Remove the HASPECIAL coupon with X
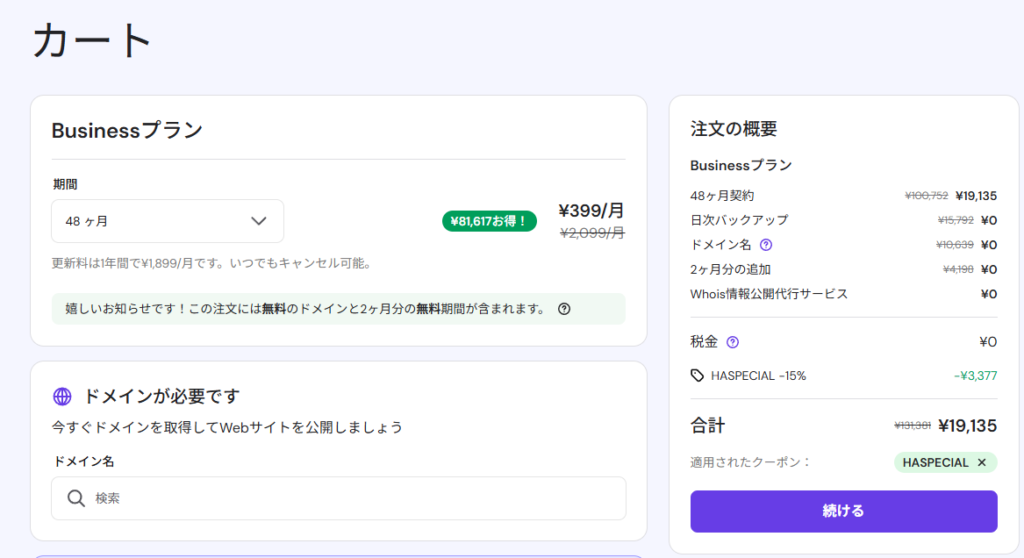Viewport: 1024px width, 558px height. pyautogui.click(x=981, y=463)
